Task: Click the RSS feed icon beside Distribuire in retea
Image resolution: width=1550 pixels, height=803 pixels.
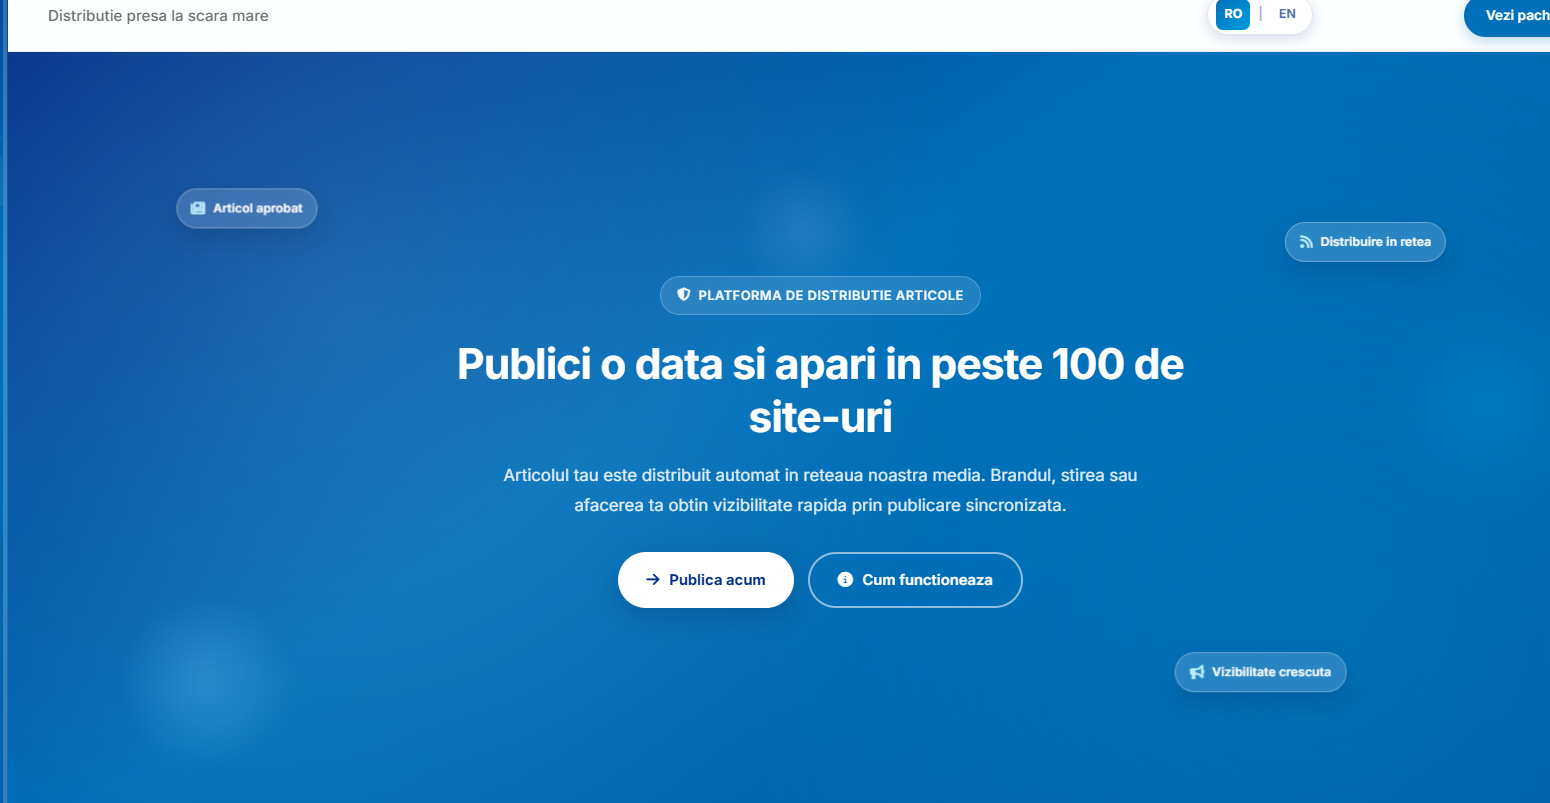Action: (1306, 242)
